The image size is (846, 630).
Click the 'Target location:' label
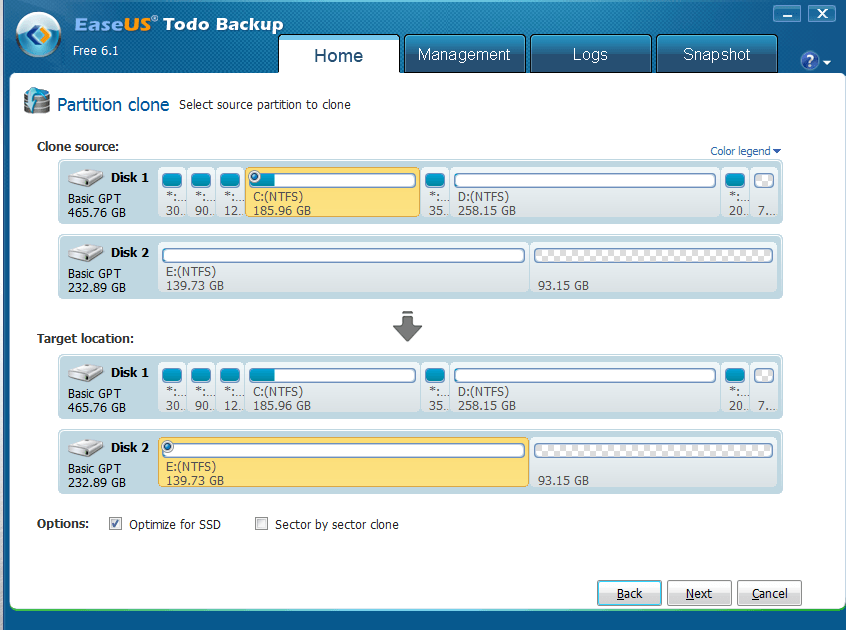point(85,339)
